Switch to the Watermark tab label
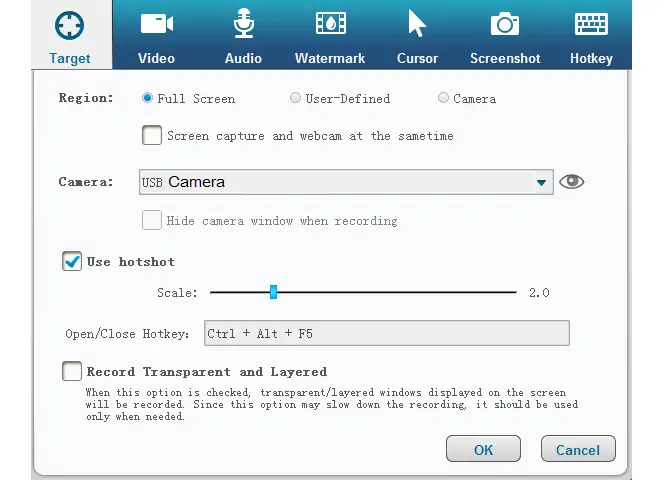Image resolution: width=664 pixels, height=480 pixels. (330, 58)
